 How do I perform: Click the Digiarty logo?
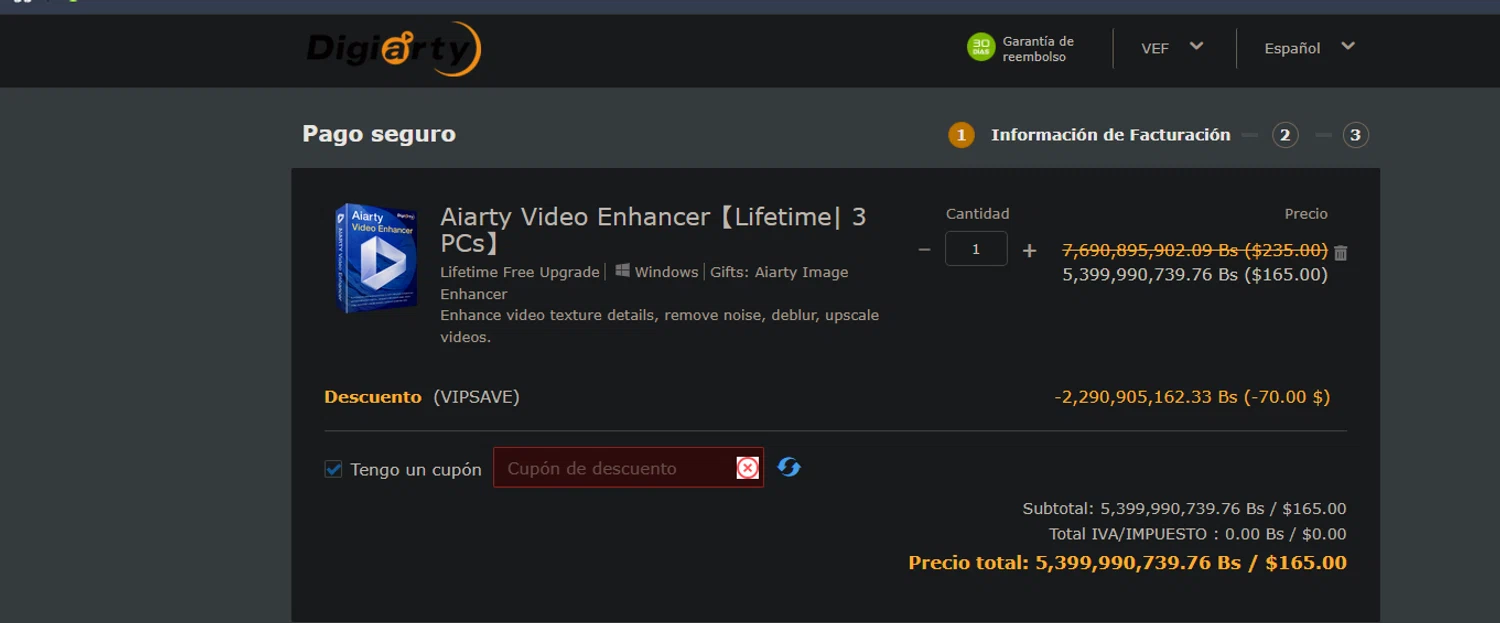point(394,48)
